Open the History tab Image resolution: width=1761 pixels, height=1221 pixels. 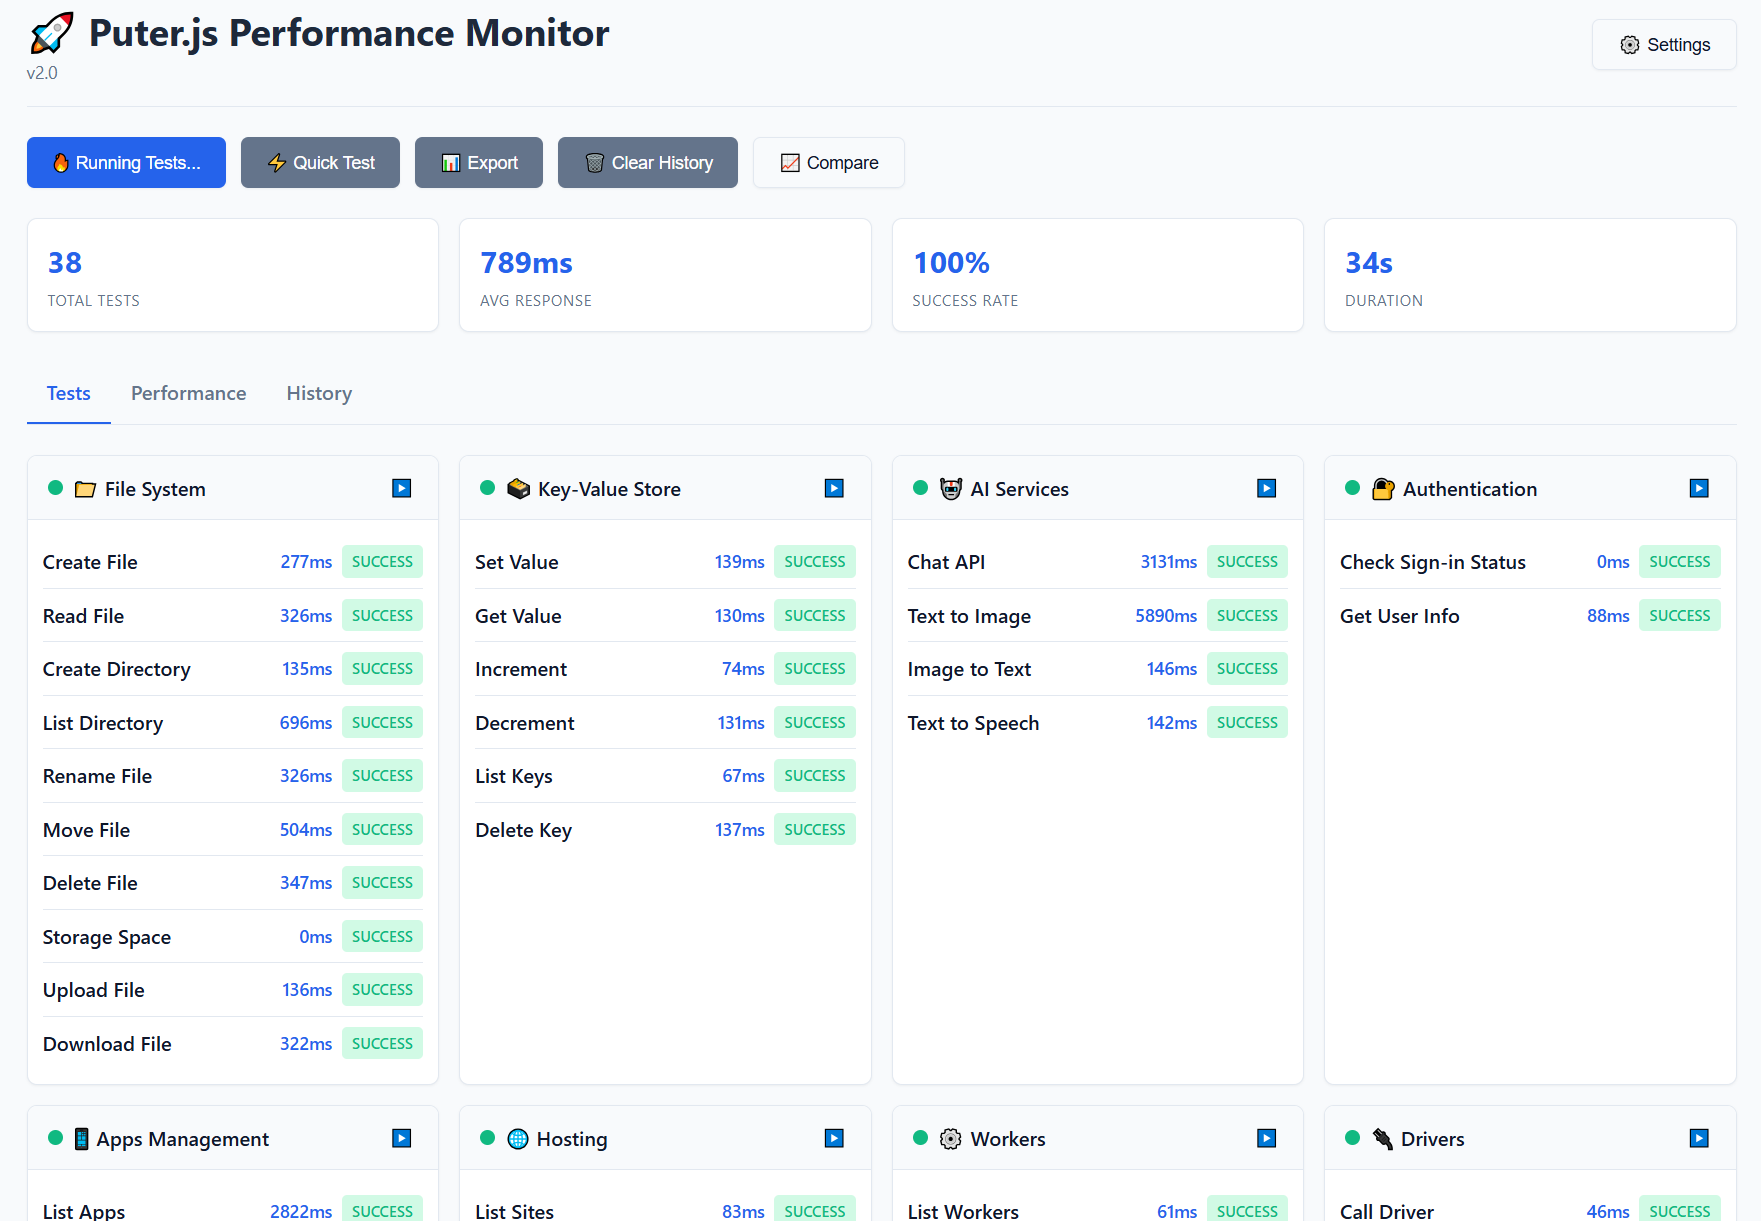(x=319, y=394)
